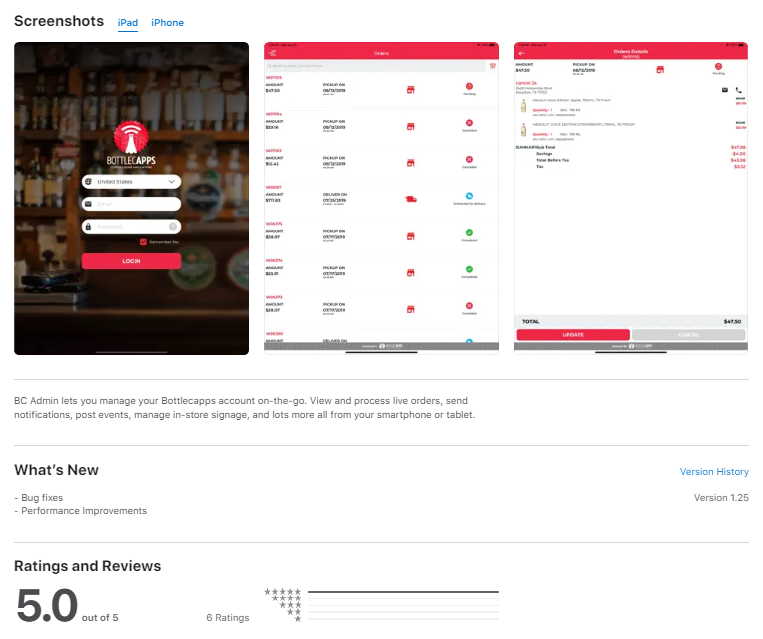Click the 'Ratings and Reviews' heading
763x639 pixels.
coord(88,566)
